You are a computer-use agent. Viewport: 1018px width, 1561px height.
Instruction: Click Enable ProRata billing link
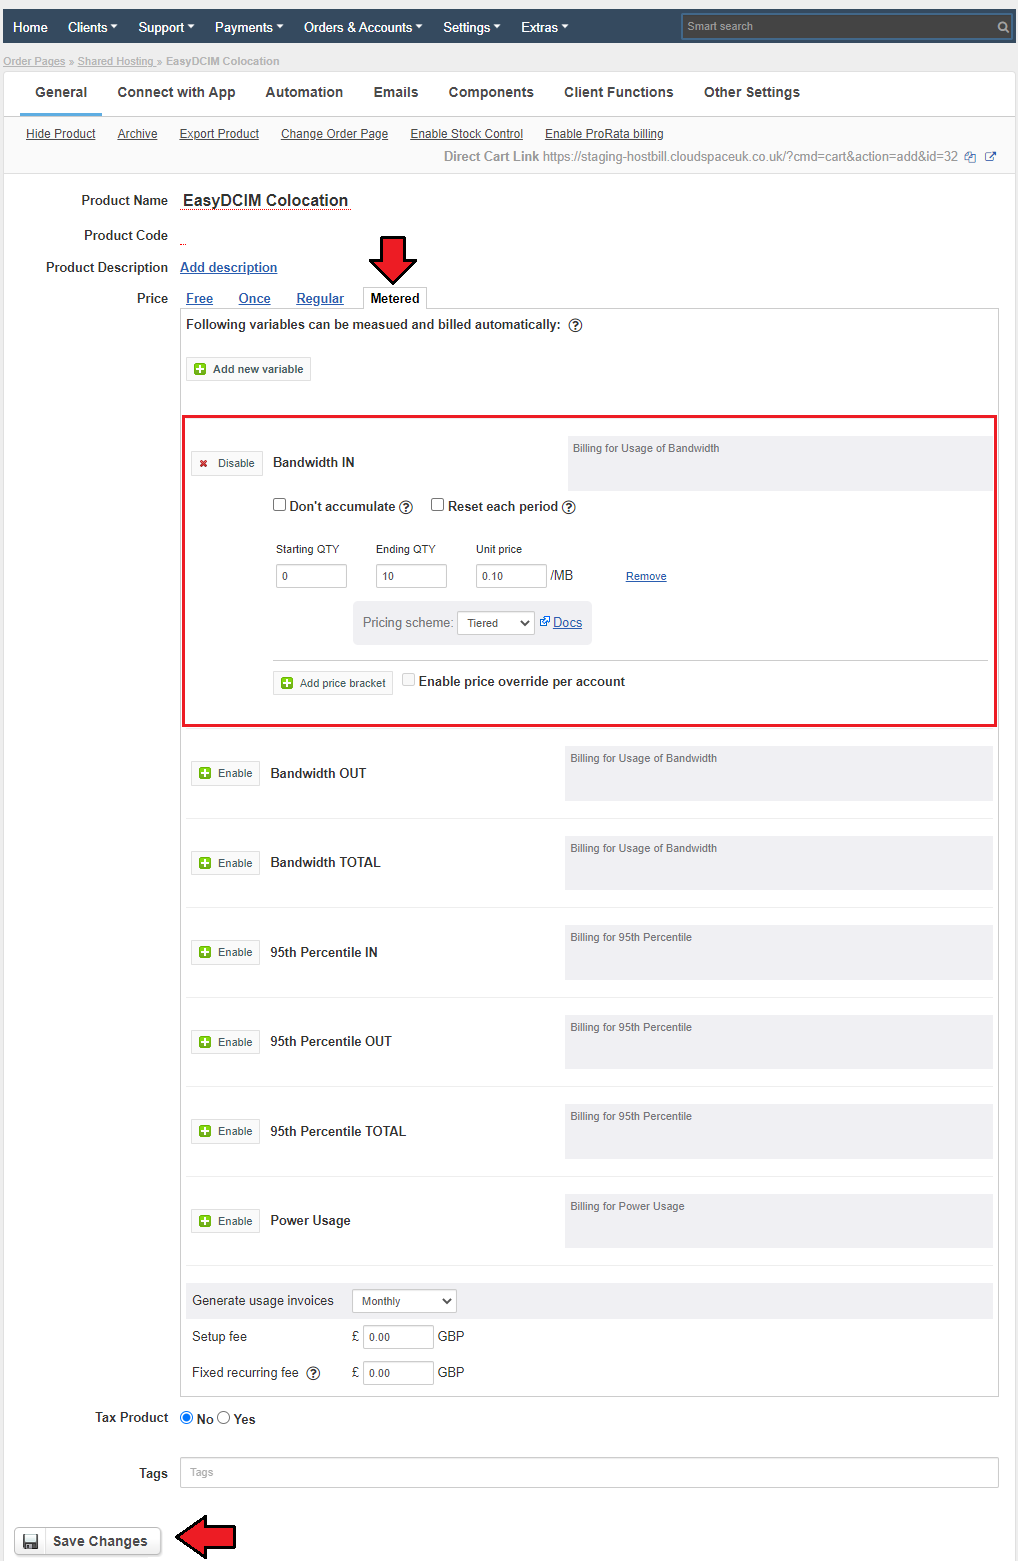(x=604, y=134)
